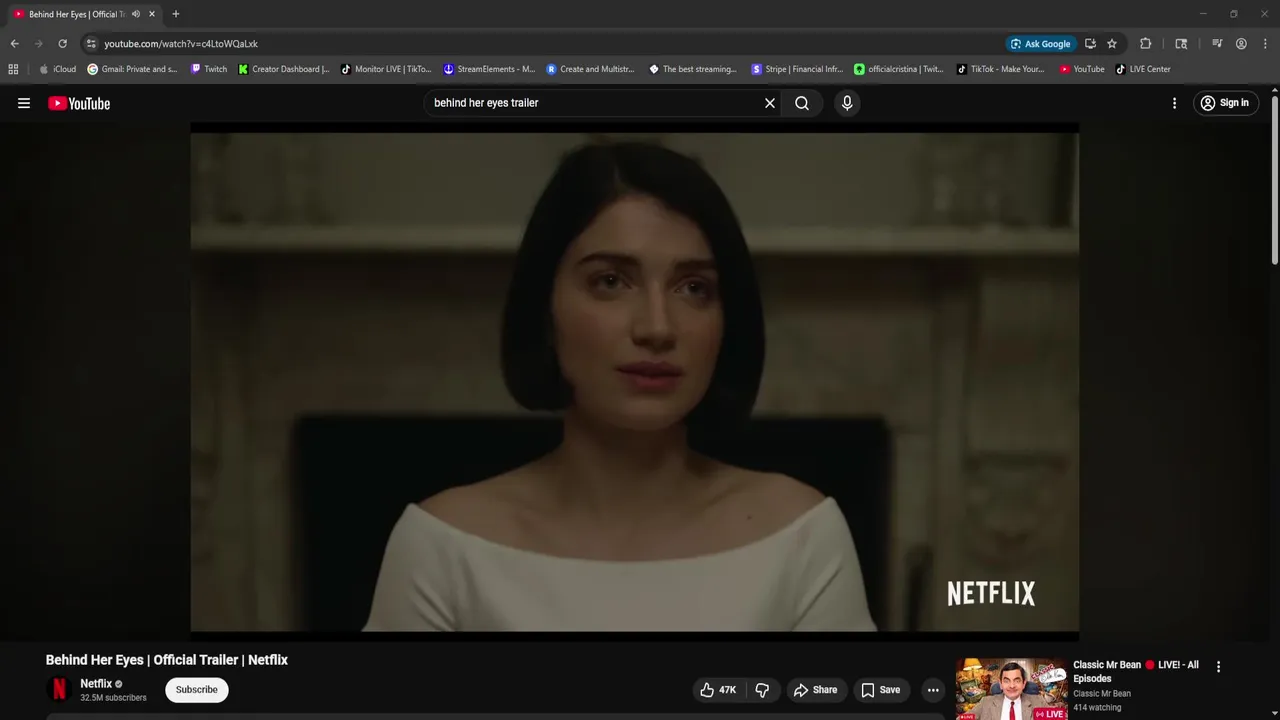Screen dimensions: 1280x720
Task: Open iCloud bookmark
Action: pos(57,69)
